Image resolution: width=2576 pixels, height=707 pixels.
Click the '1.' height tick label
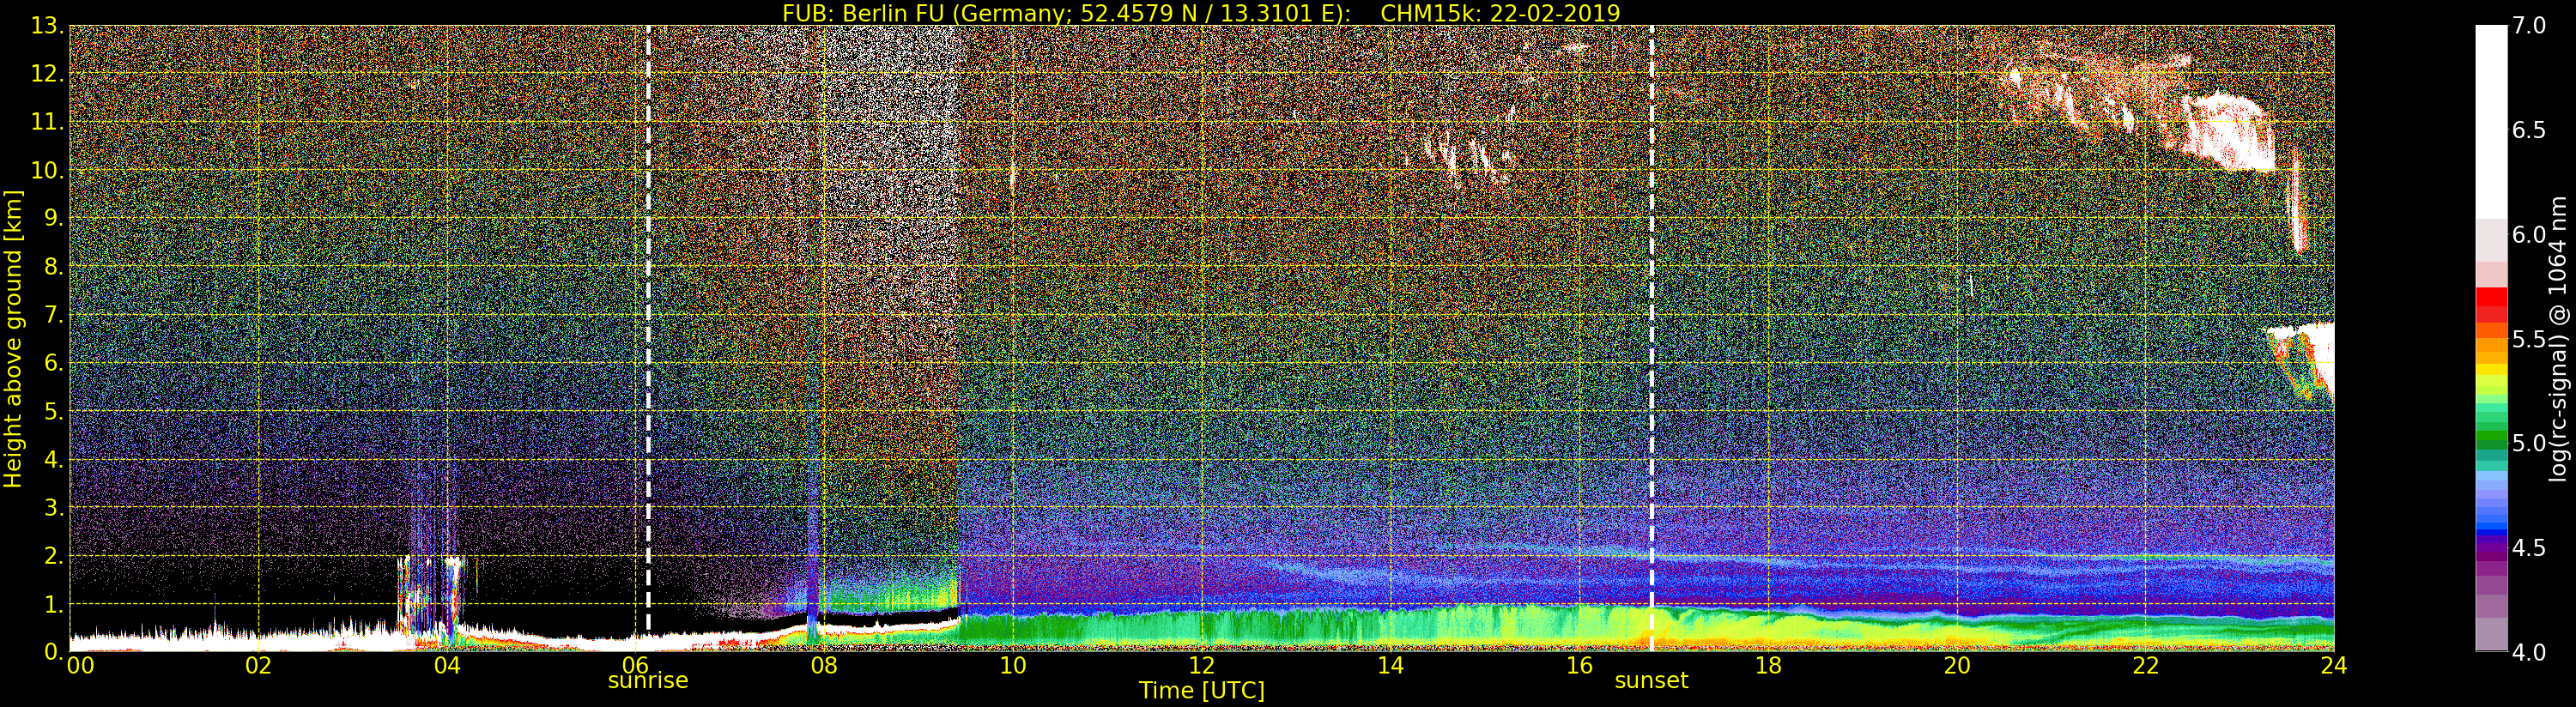coord(54,604)
